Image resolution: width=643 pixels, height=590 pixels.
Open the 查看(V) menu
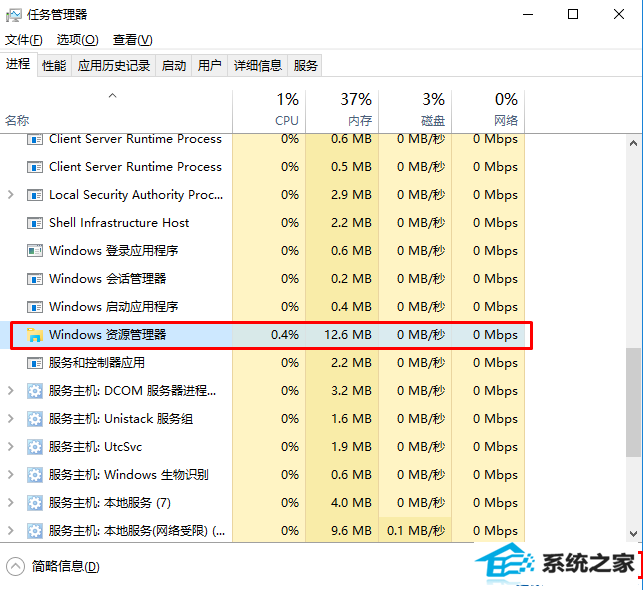[132, 40]
